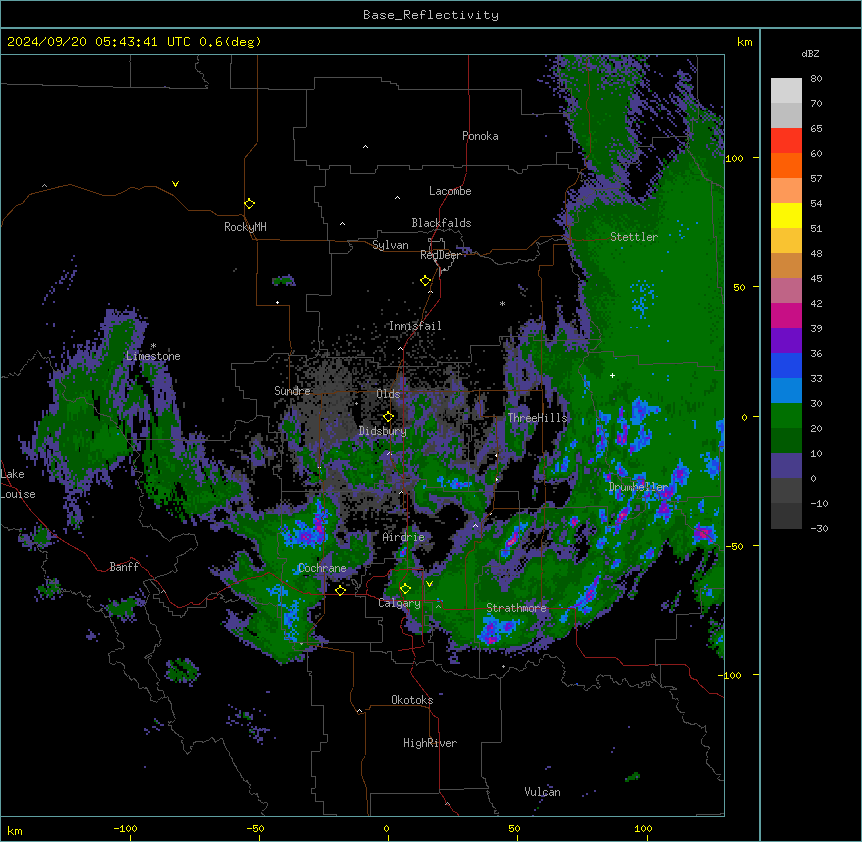Click the Cochrane label
This screenshot has width=862, height=842.
pyautogui.click(x=322, y=568)
